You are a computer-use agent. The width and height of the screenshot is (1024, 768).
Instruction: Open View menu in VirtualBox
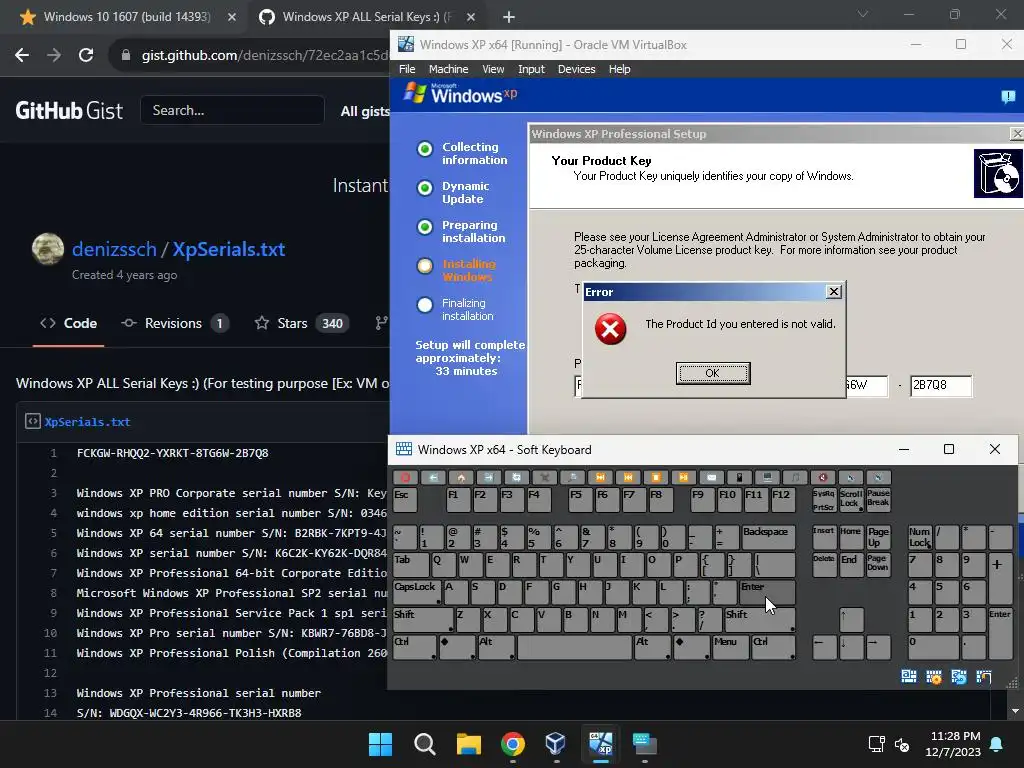(493, 69)
